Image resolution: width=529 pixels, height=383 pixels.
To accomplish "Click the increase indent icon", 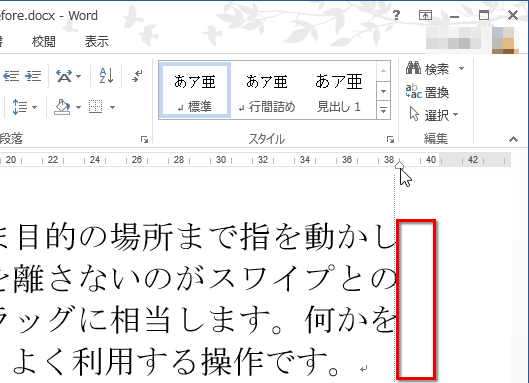I will 33,76.
